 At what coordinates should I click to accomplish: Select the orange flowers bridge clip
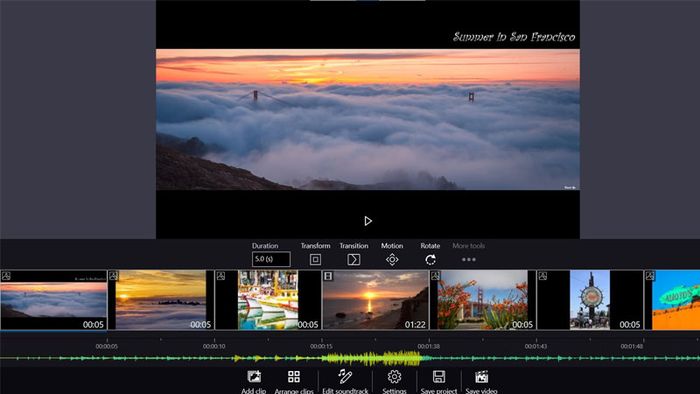tap(483, 300)
